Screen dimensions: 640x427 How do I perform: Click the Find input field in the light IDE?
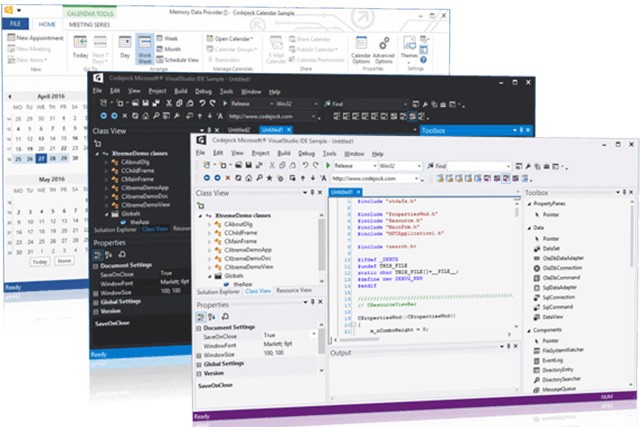478,166
